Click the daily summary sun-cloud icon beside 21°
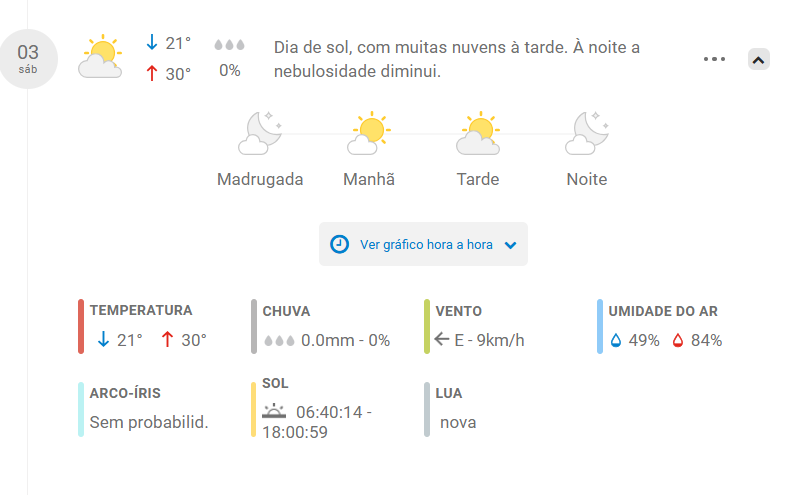Screen dimensions: 788x495 coord(100,56)
